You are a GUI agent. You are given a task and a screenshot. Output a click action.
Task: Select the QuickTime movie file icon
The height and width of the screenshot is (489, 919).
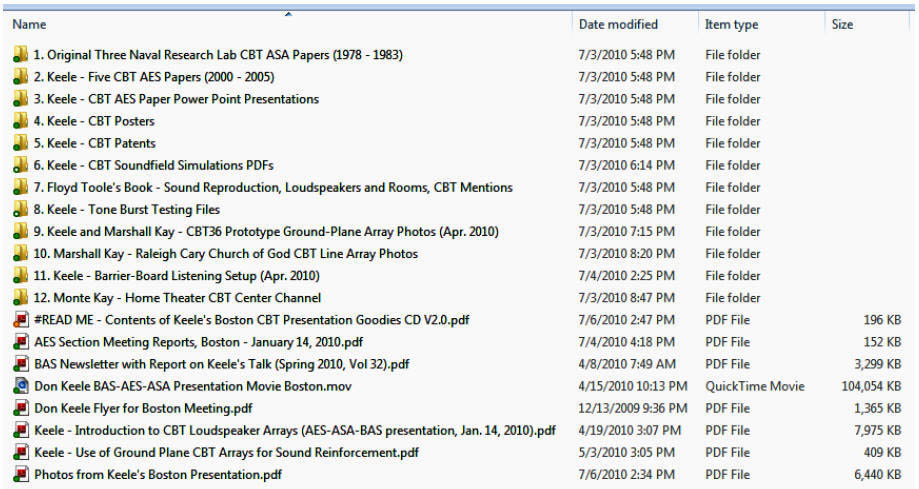point(21,386)
